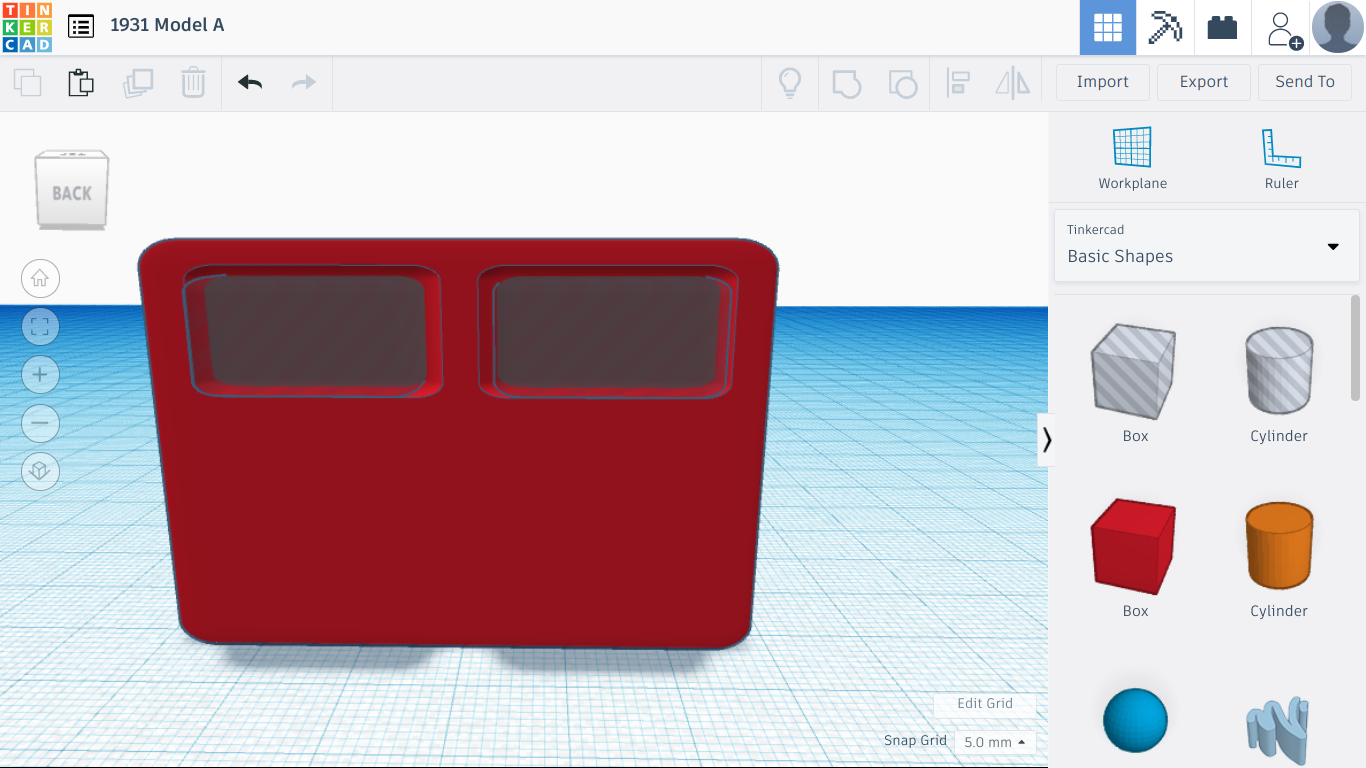
Task: Open the Blocks pickaxe mode
Action: (x=1165, y=27)
